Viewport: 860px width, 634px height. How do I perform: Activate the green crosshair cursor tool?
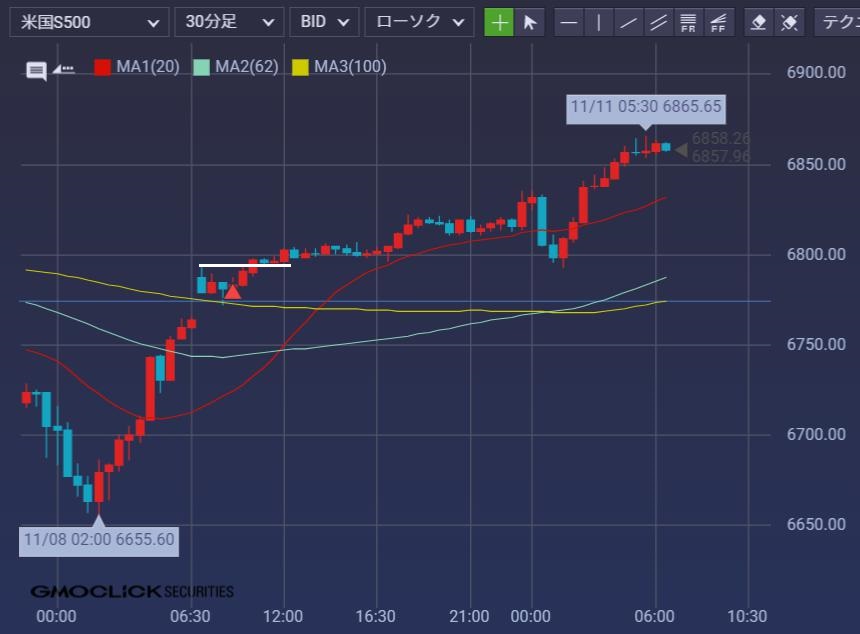coord(499,22)
